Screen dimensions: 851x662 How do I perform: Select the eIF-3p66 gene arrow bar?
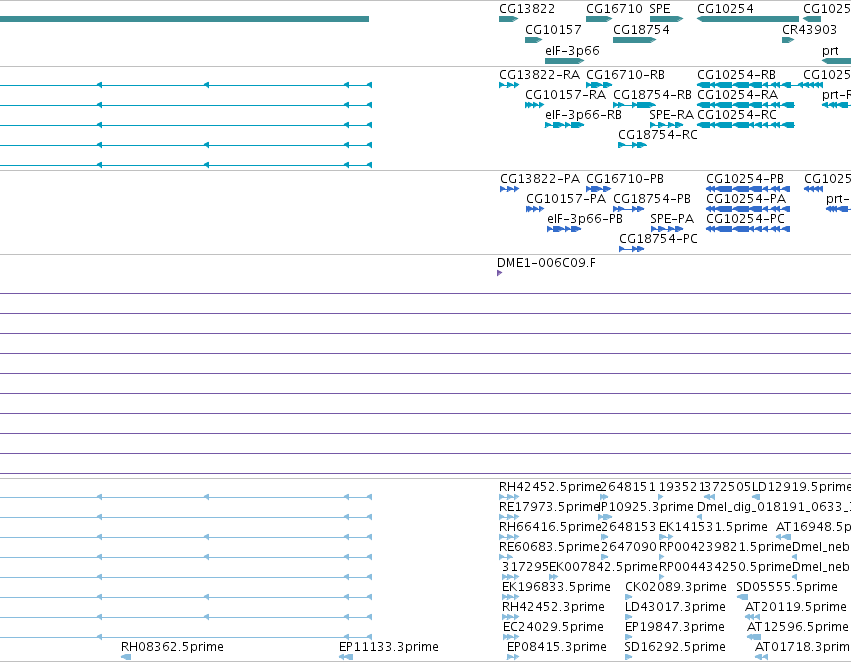pos(564,61)
